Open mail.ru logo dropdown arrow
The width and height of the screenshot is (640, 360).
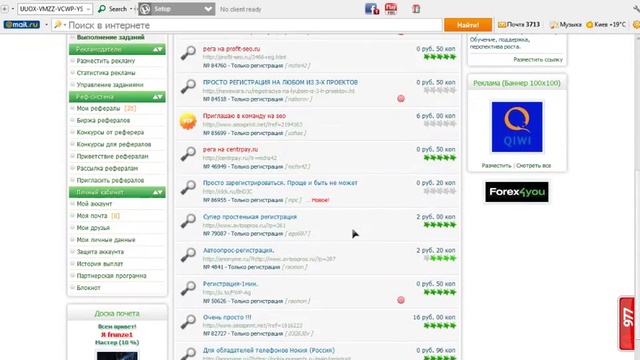click(x=46, y=24)
